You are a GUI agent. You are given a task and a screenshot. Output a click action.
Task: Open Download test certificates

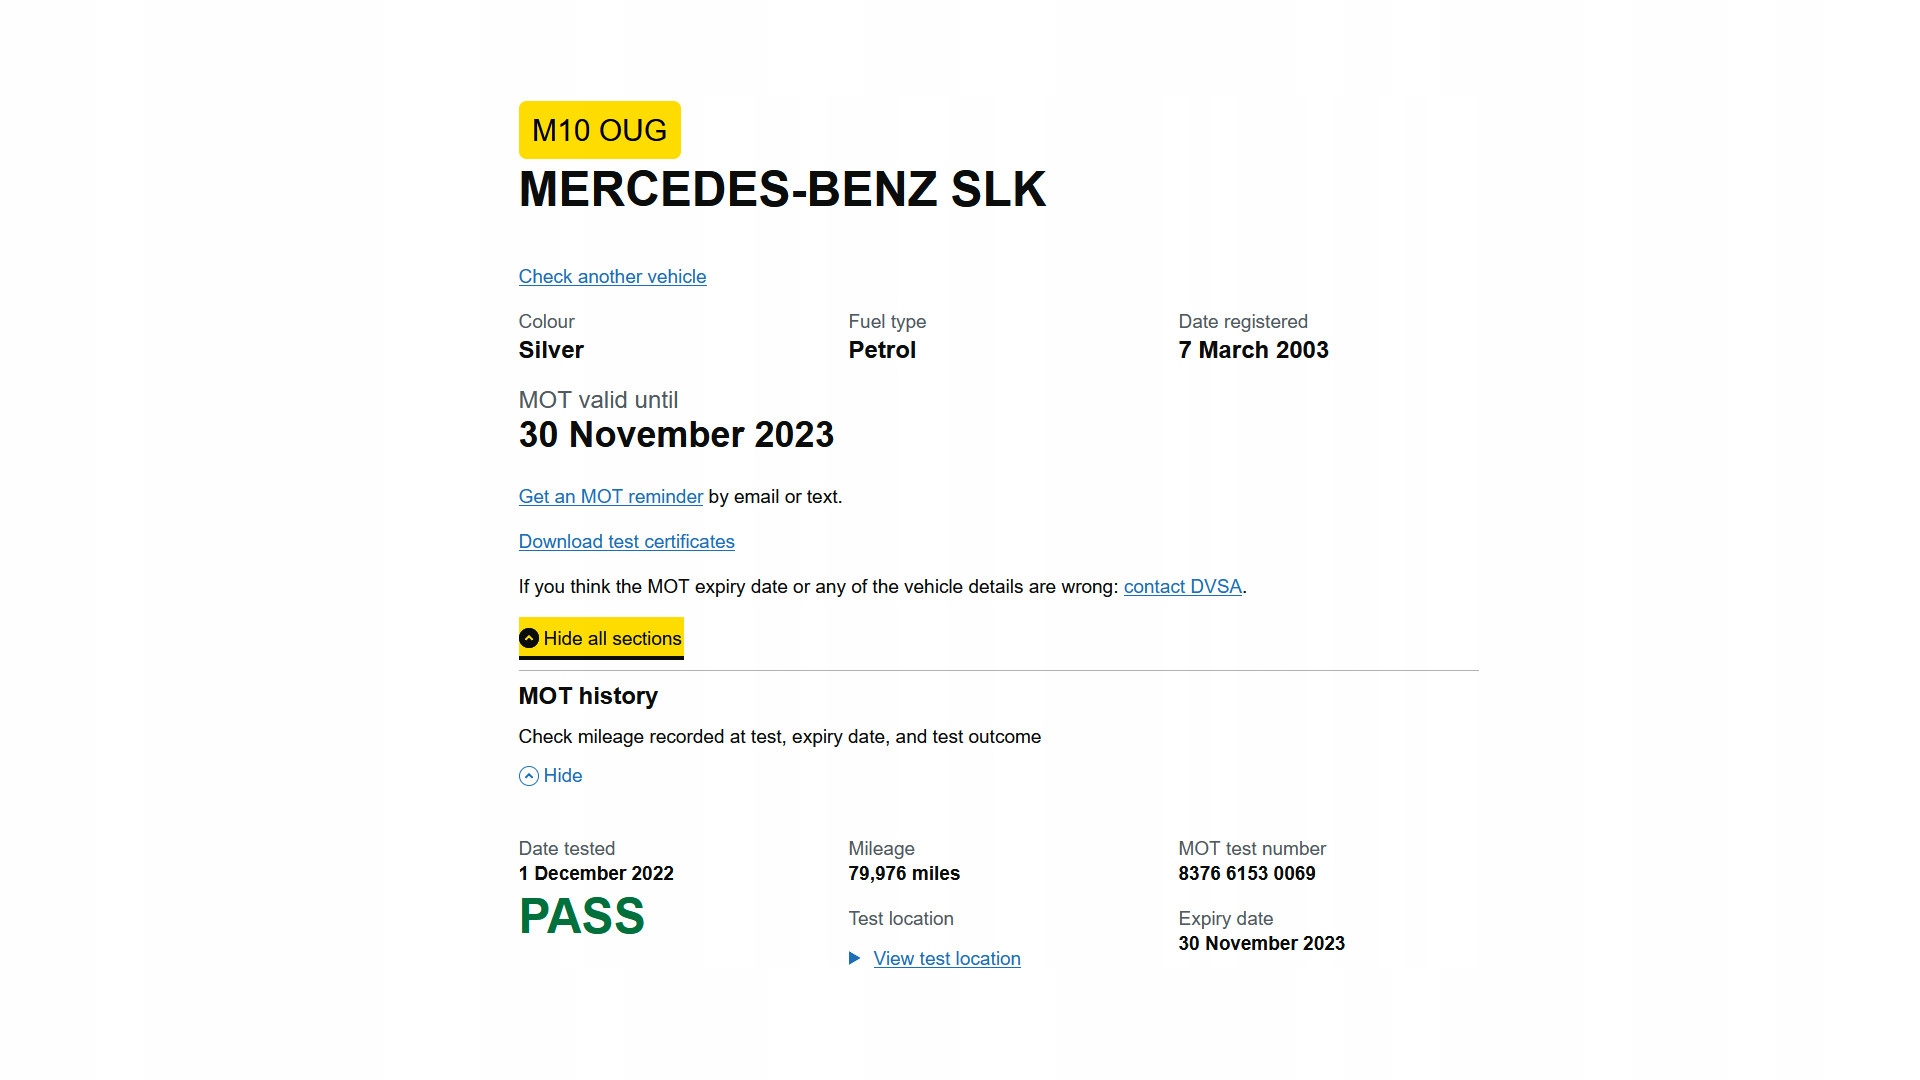pos(626,542)
